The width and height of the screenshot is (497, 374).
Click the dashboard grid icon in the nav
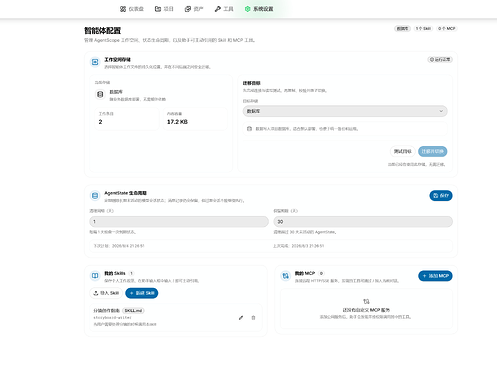pos(123,9)
